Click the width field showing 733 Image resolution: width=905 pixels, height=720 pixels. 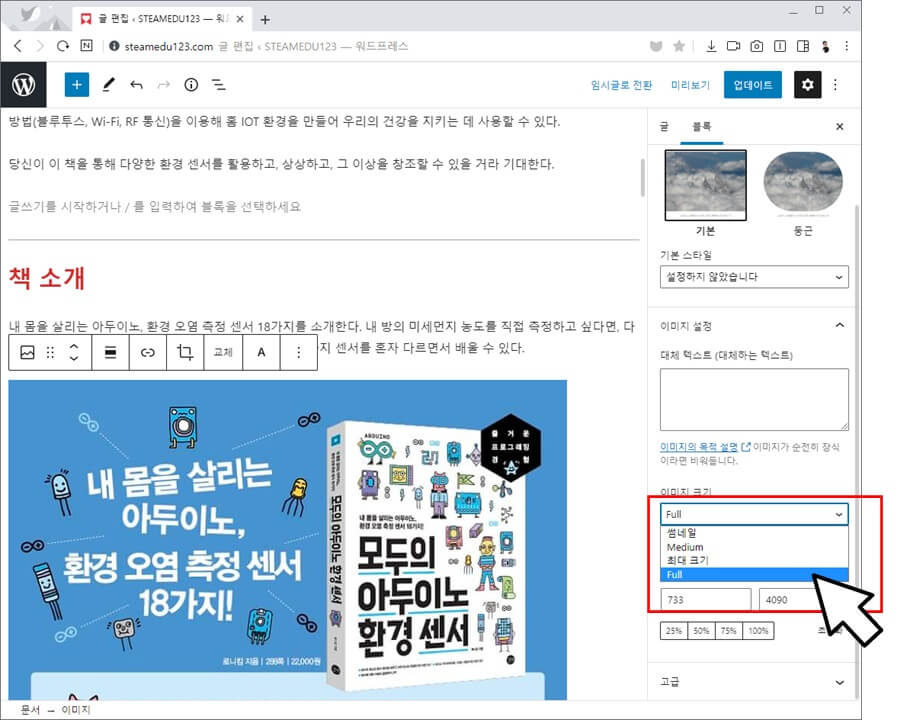[705, 600]
